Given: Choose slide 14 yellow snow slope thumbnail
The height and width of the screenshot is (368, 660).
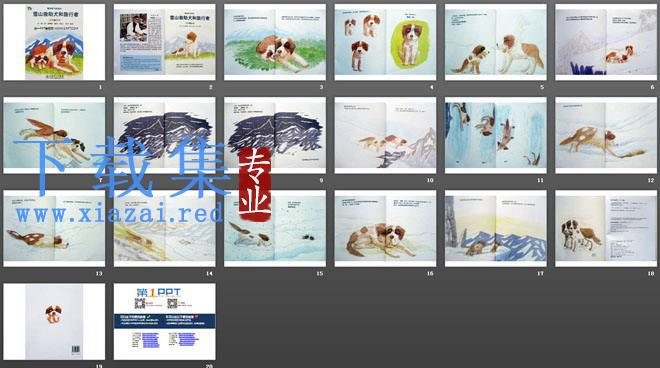Looking at the screenshot, I should (x=165, y=229).
